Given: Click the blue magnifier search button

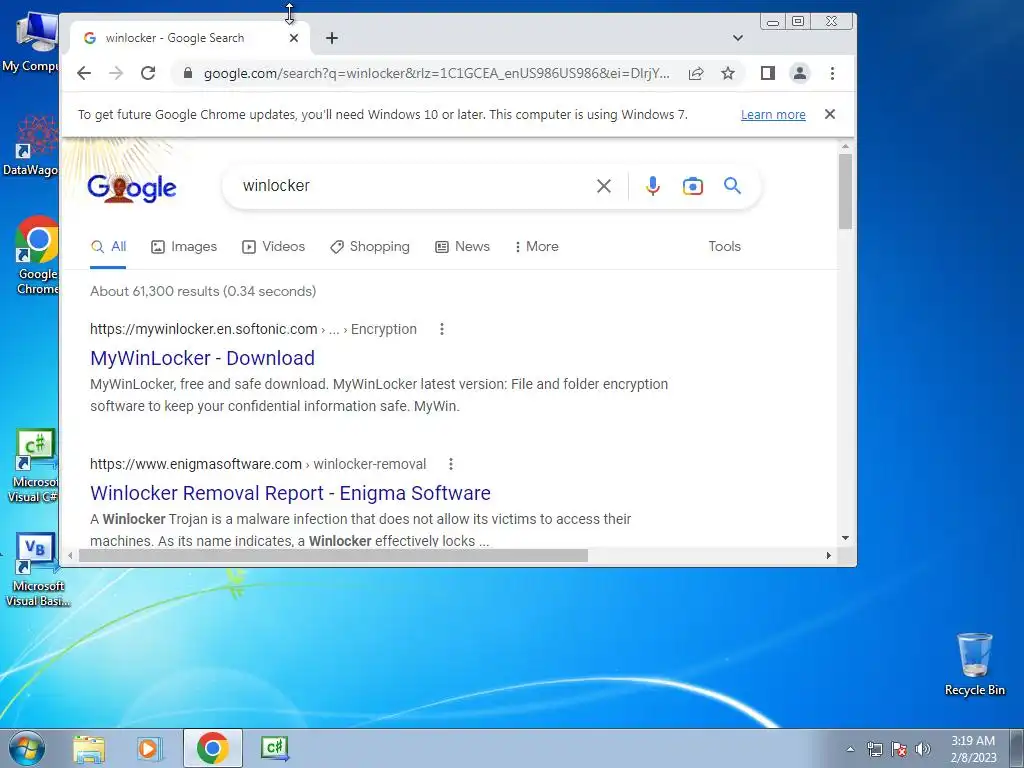Looking at the screenshot, I should (x=733, y=186).
